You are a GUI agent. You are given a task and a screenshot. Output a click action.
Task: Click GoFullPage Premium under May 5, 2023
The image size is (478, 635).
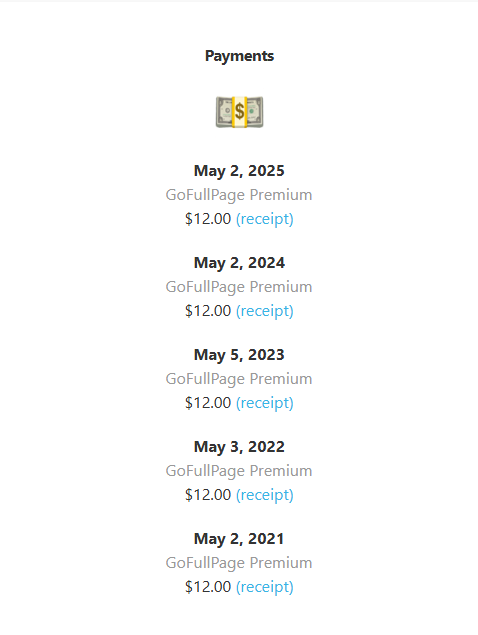pyautogui.click(x=239, y=379)
